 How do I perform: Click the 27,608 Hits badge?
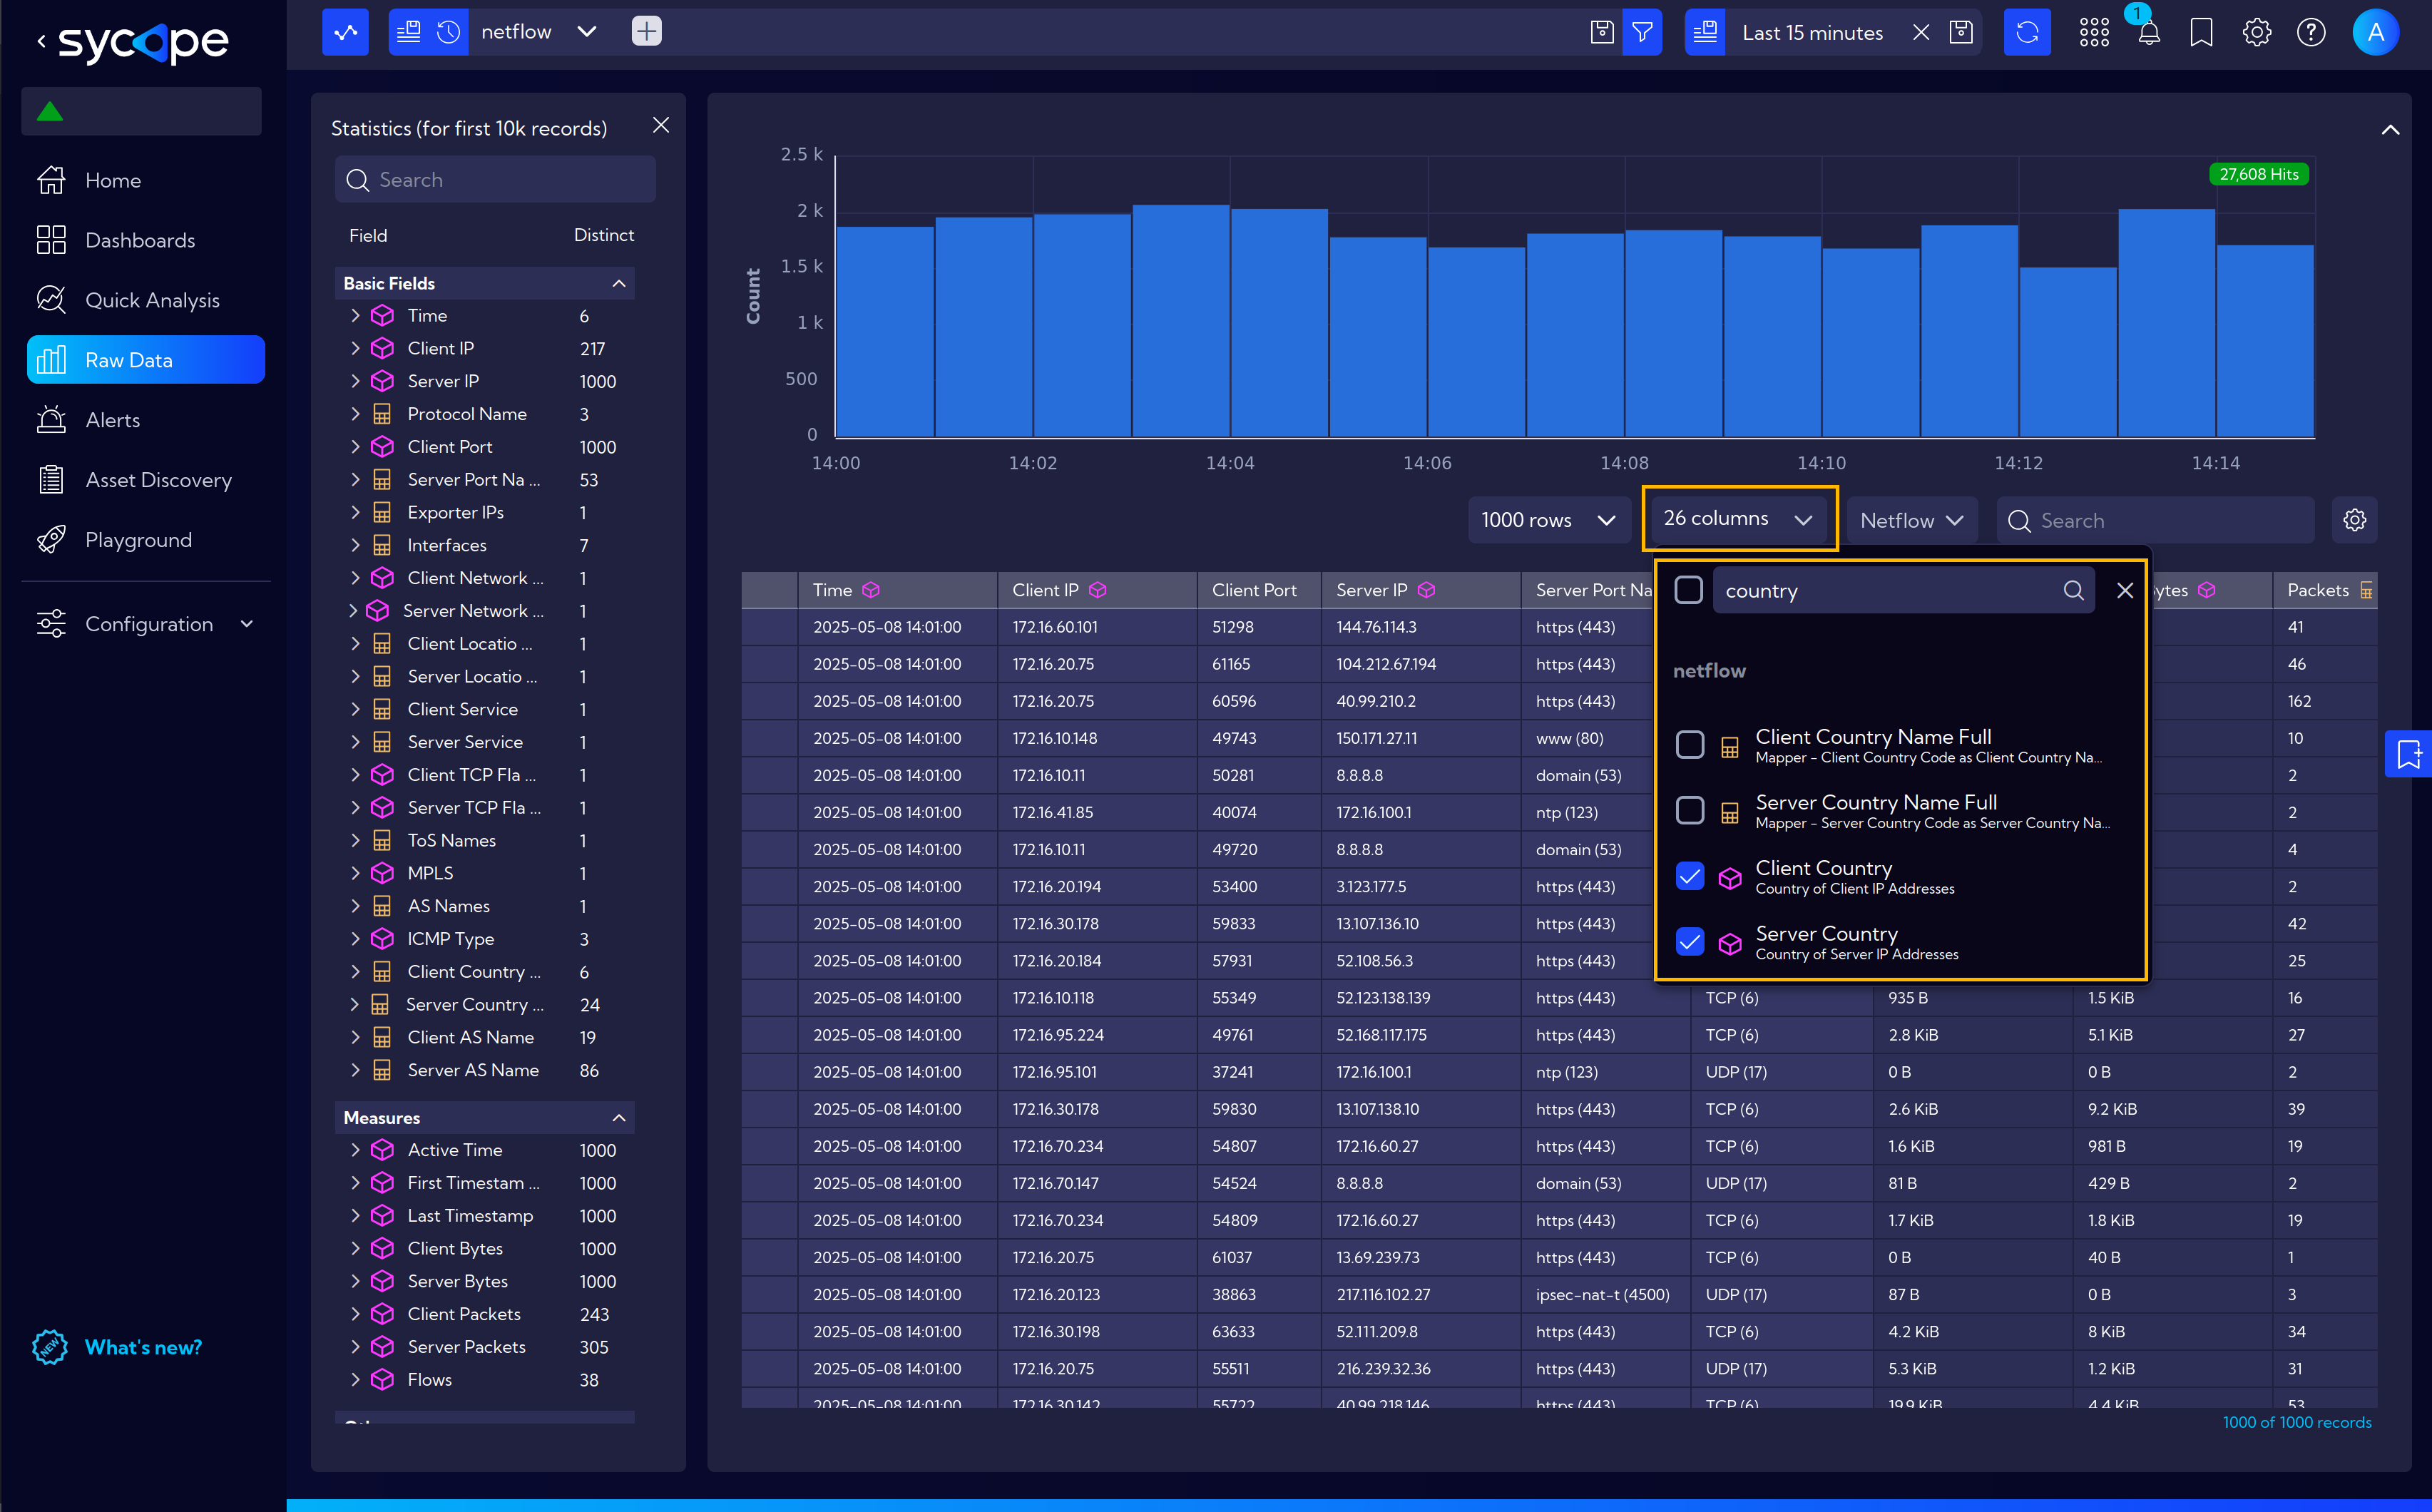(2259, 174)
